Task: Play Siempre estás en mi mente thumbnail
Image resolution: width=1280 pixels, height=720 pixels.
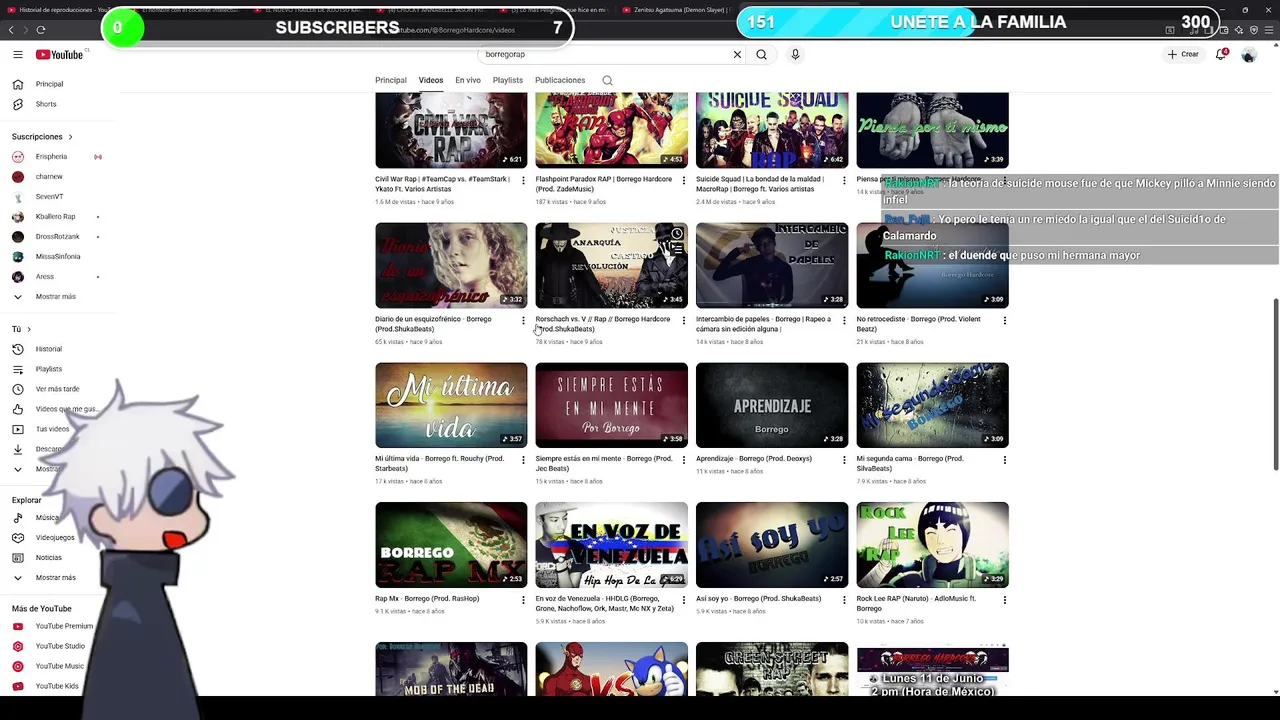Action: (612, 405)
